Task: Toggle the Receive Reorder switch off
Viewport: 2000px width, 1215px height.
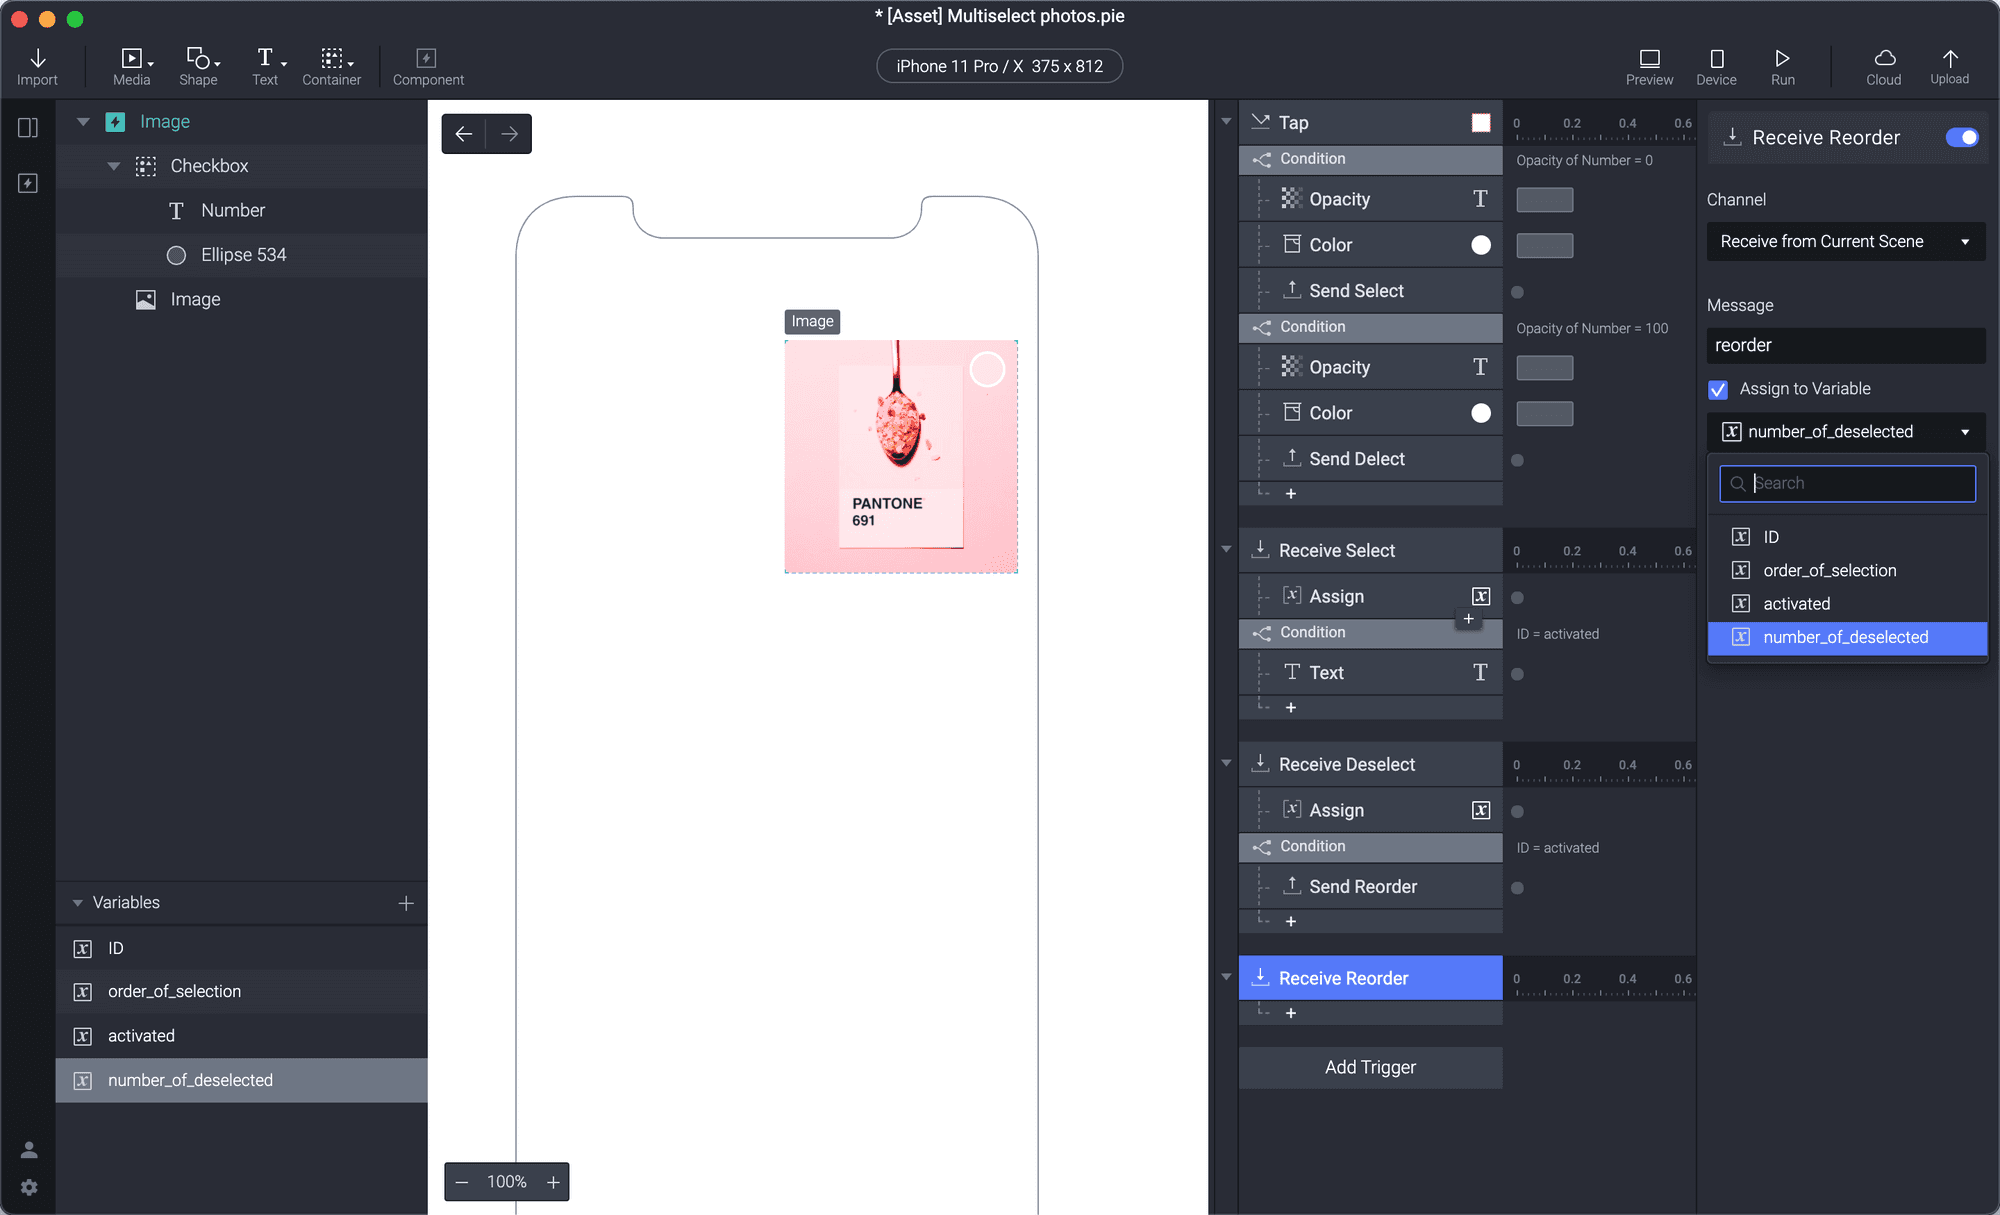Action: [1962, 137]
